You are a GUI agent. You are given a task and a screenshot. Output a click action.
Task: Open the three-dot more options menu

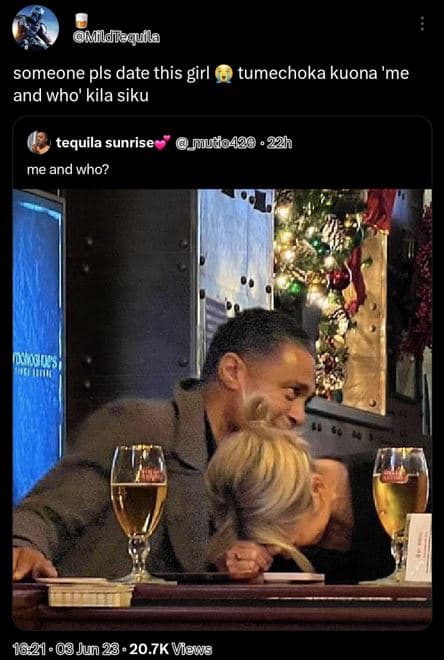tap(422, 24)
